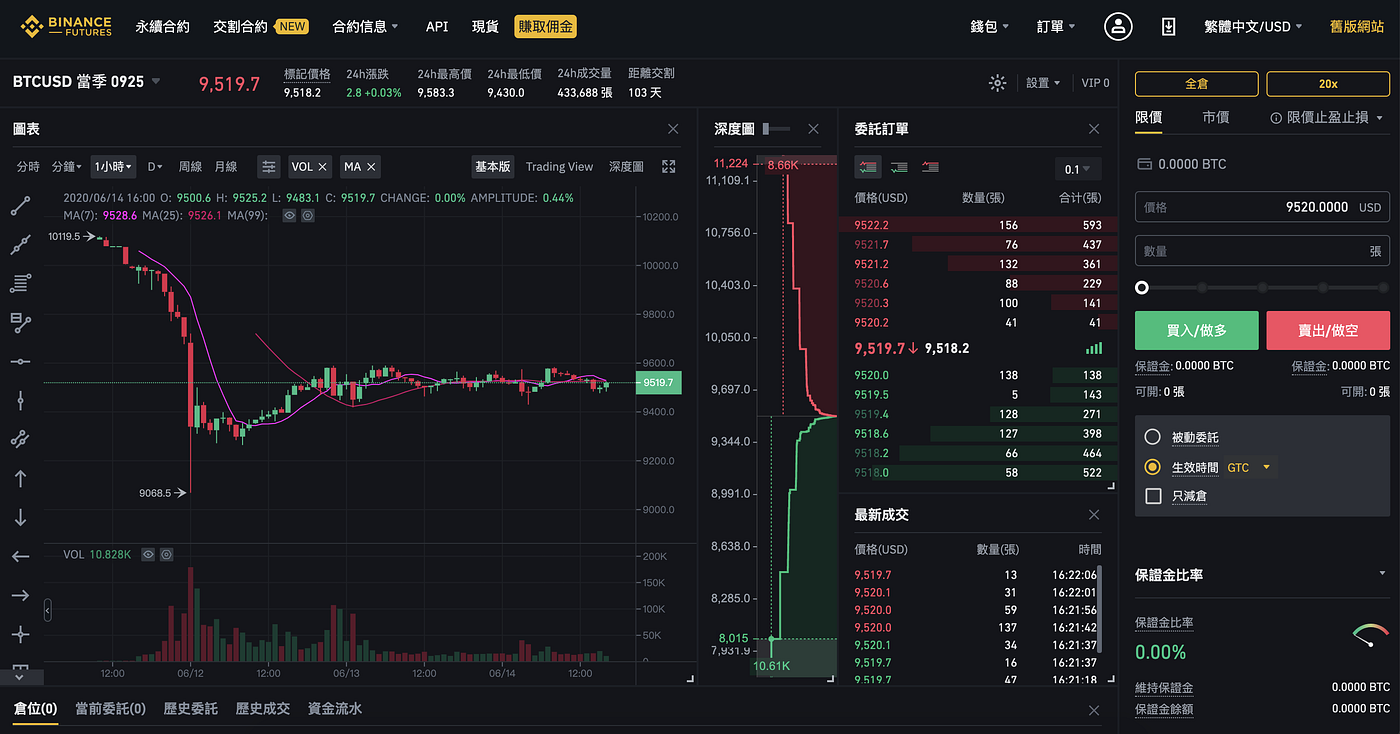1400x734 pixels.
Task: Open the 舊版網站 link
Action: [1357, 27]
